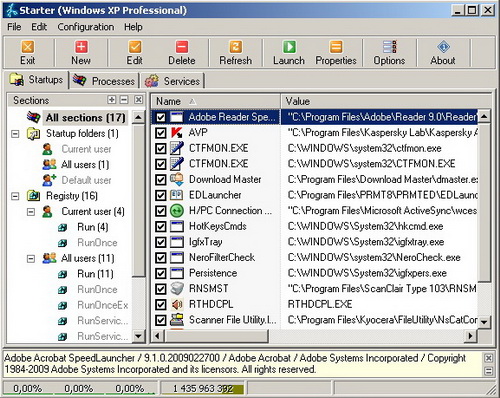The height and width of the screenshot is (398, 500).
Task: Click the Value column header
Action: (x=386, y=101)
